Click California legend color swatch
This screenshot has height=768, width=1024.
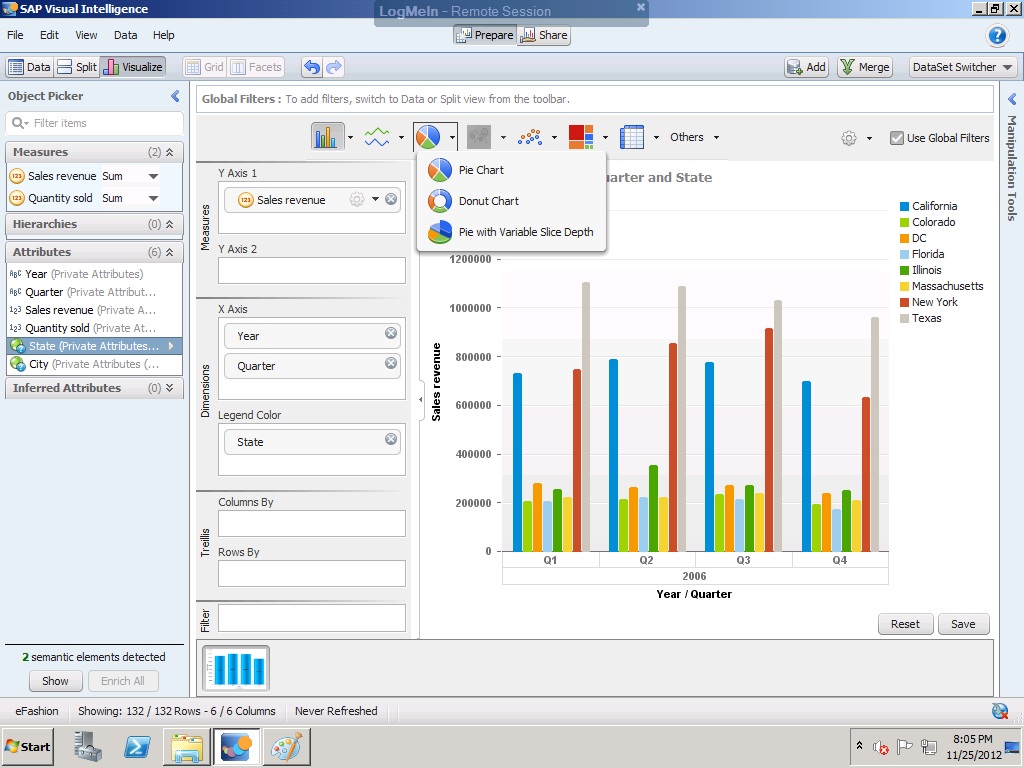(x=904, y=206)
